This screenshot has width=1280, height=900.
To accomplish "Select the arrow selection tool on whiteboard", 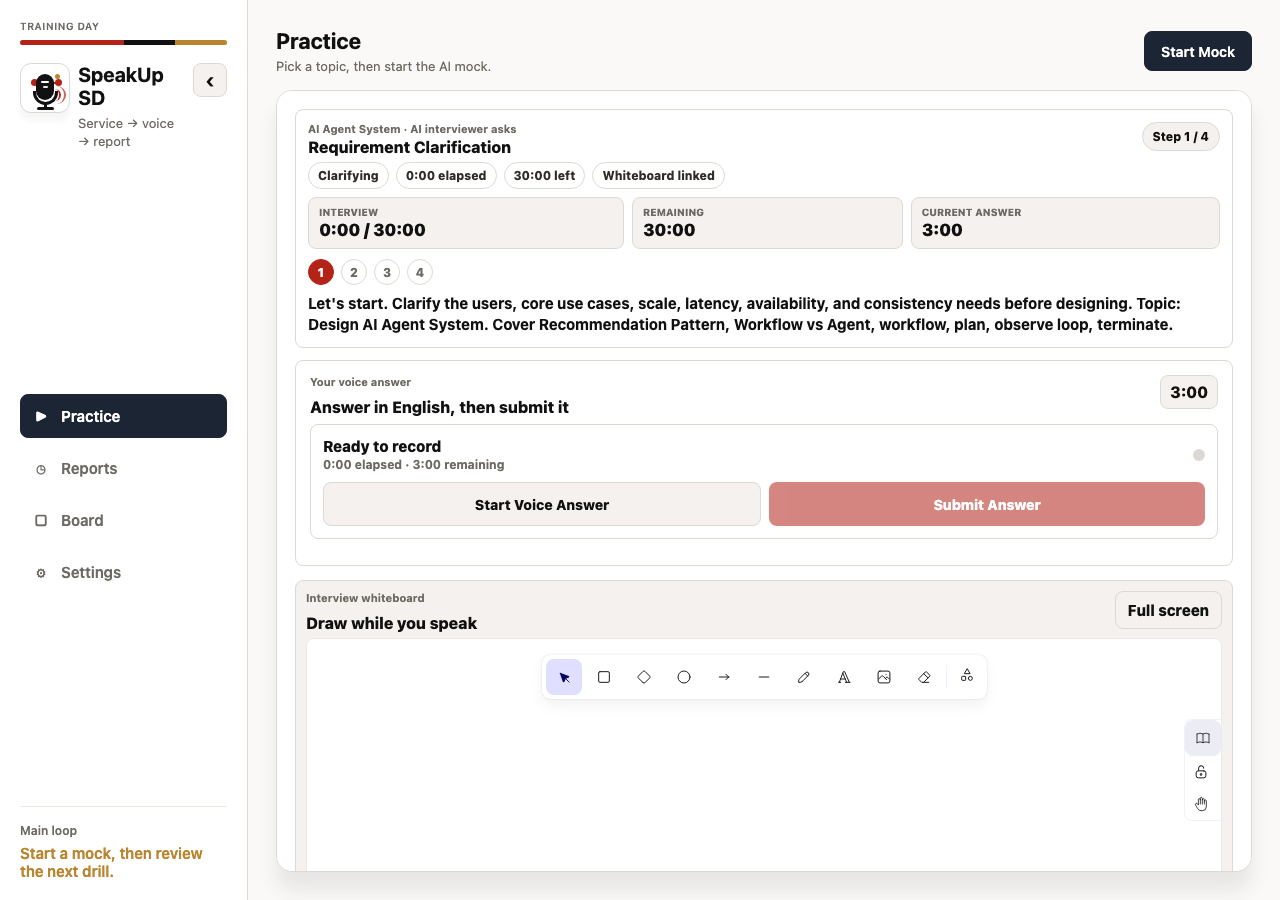I will (x=564, y=677).
